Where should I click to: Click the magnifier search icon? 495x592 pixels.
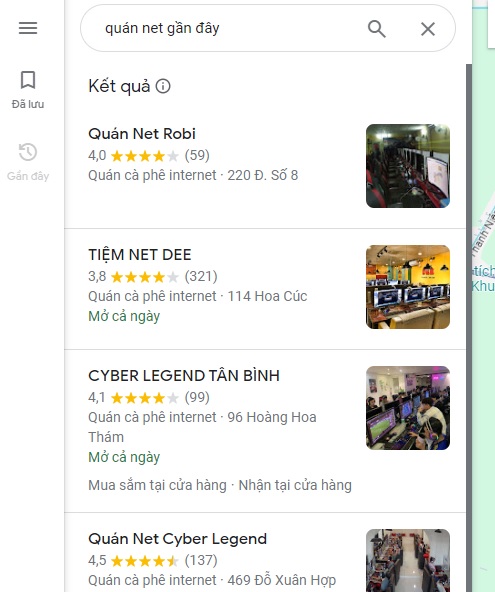tap(376, 29)
